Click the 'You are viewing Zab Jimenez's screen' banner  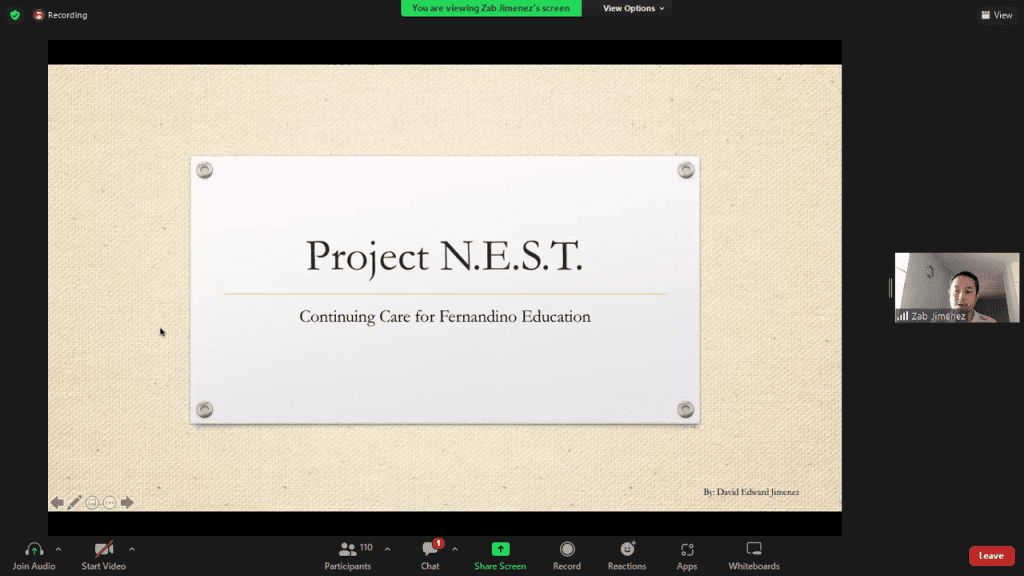pos(491,8)
